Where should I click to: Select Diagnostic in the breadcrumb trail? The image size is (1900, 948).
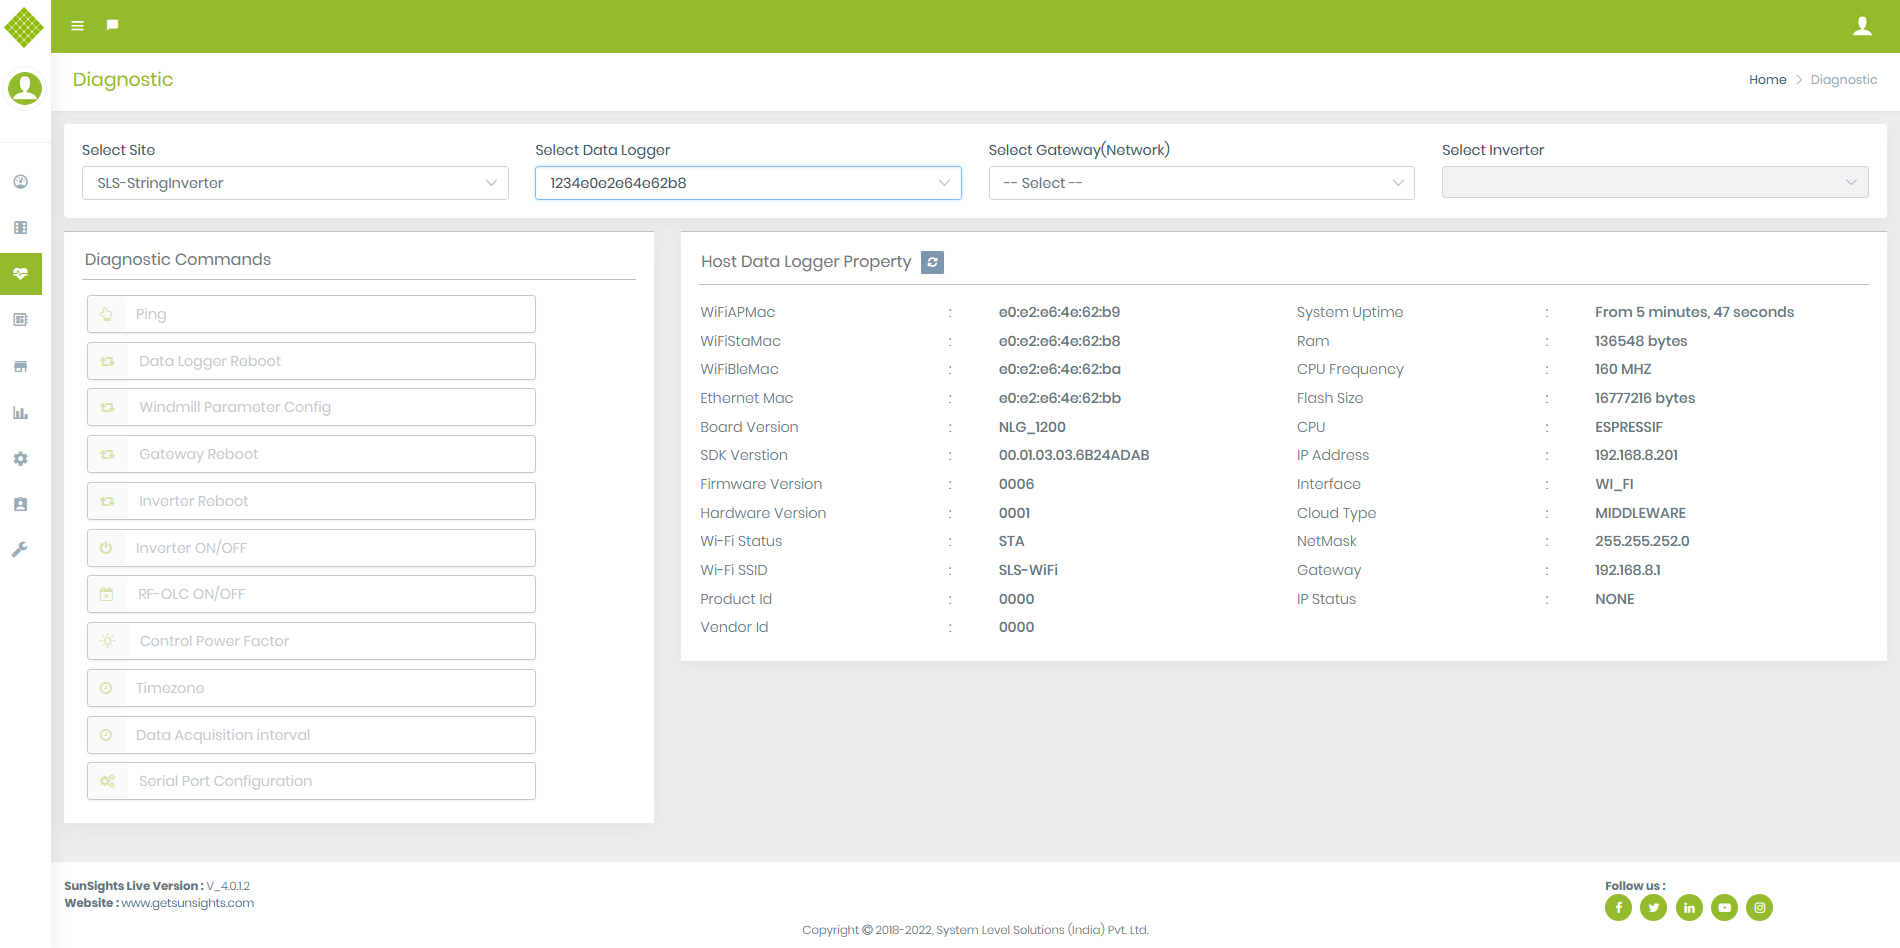tap(1844, 79)
